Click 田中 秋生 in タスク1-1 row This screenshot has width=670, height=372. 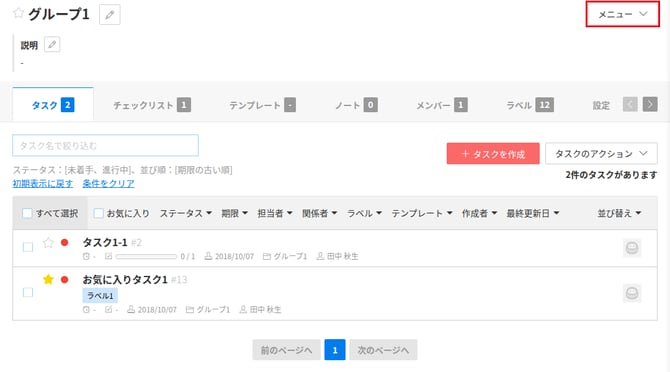338,256
